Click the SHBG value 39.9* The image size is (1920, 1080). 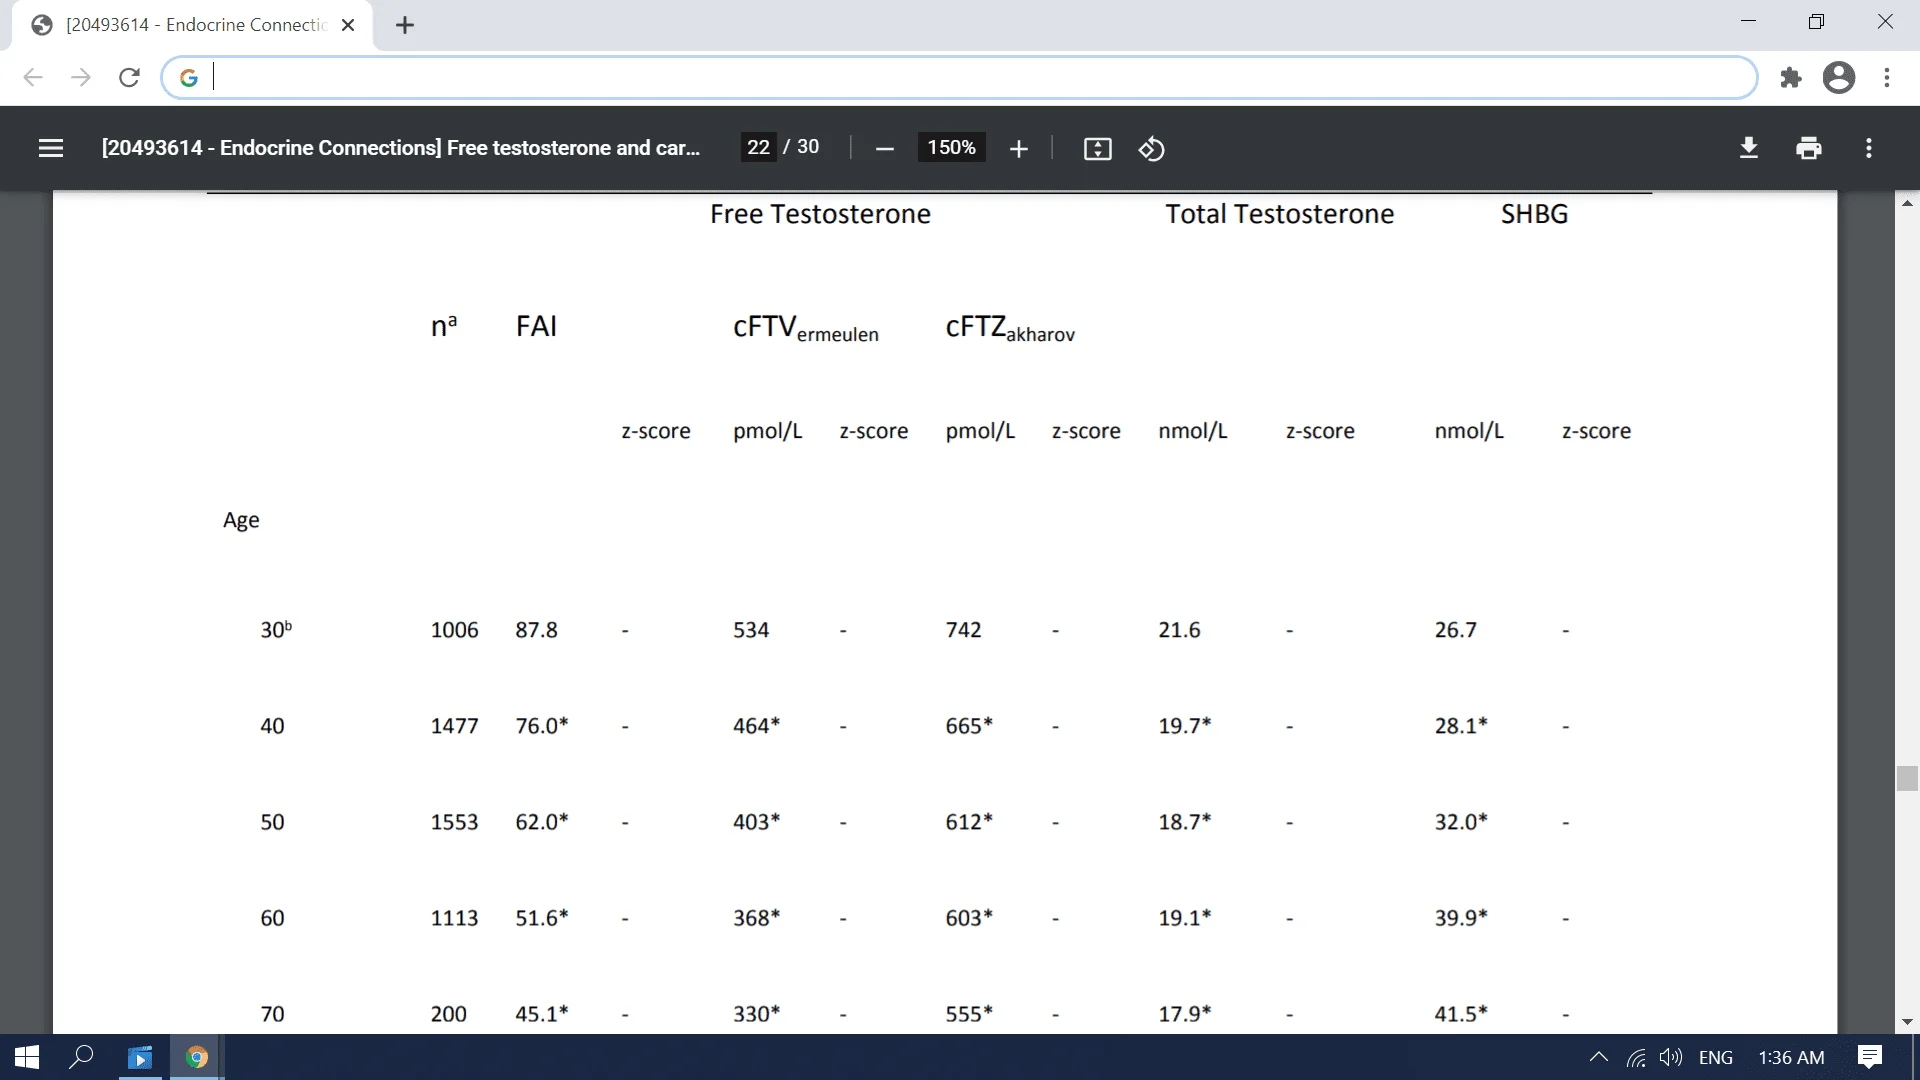pos(1461,918)
